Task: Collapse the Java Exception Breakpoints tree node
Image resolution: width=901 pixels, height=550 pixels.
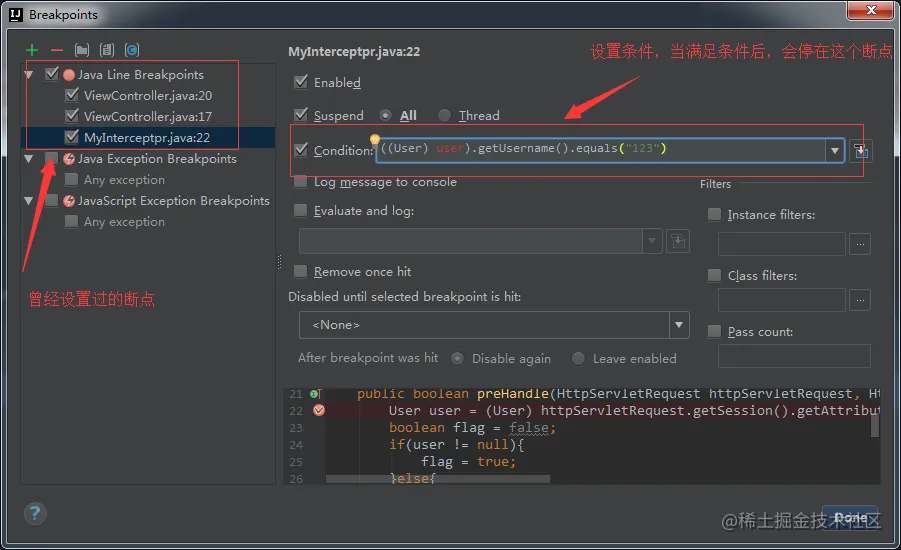Action: [x=29, y=159]
